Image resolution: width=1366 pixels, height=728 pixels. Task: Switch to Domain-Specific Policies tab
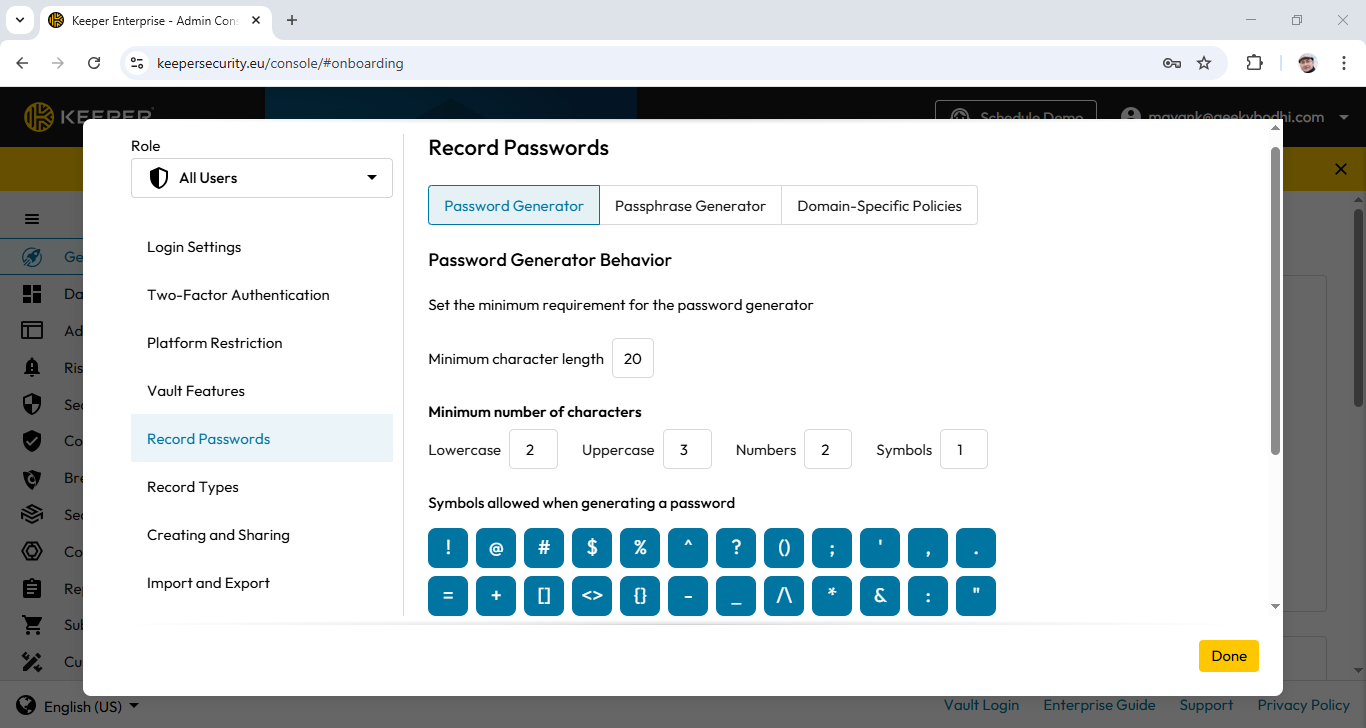point(879,205)
